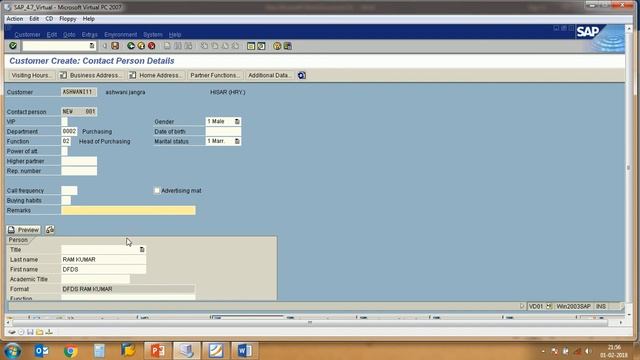The image size is (640, 360).
Task: Open the Virtual PC Action menu
Action: pyautogui.click(x=15, y=19)
